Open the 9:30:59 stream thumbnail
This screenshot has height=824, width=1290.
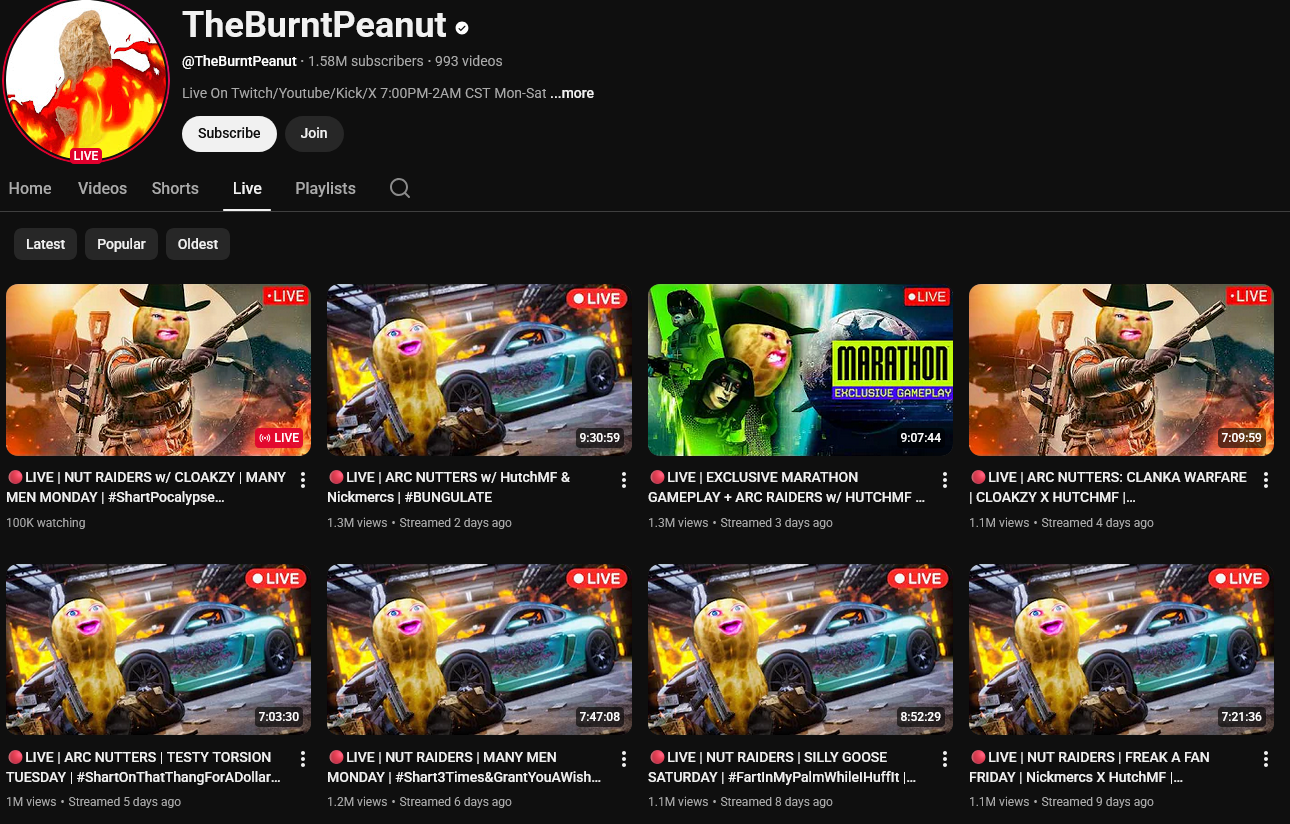point(479,370)
